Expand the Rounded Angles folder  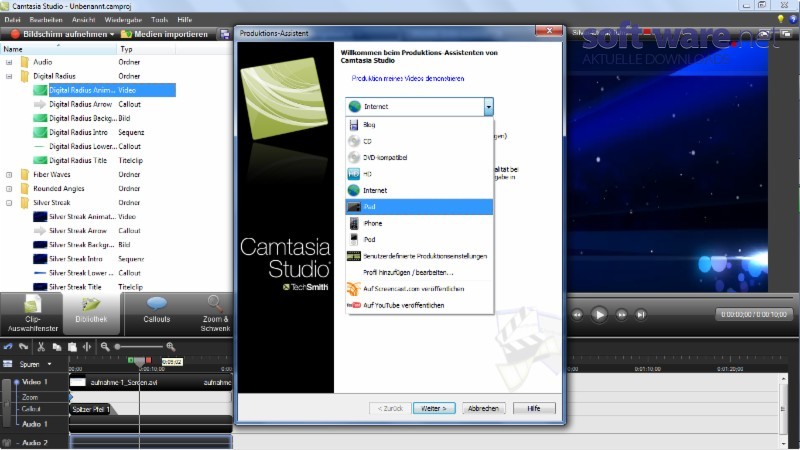click(x=9, y=189)
